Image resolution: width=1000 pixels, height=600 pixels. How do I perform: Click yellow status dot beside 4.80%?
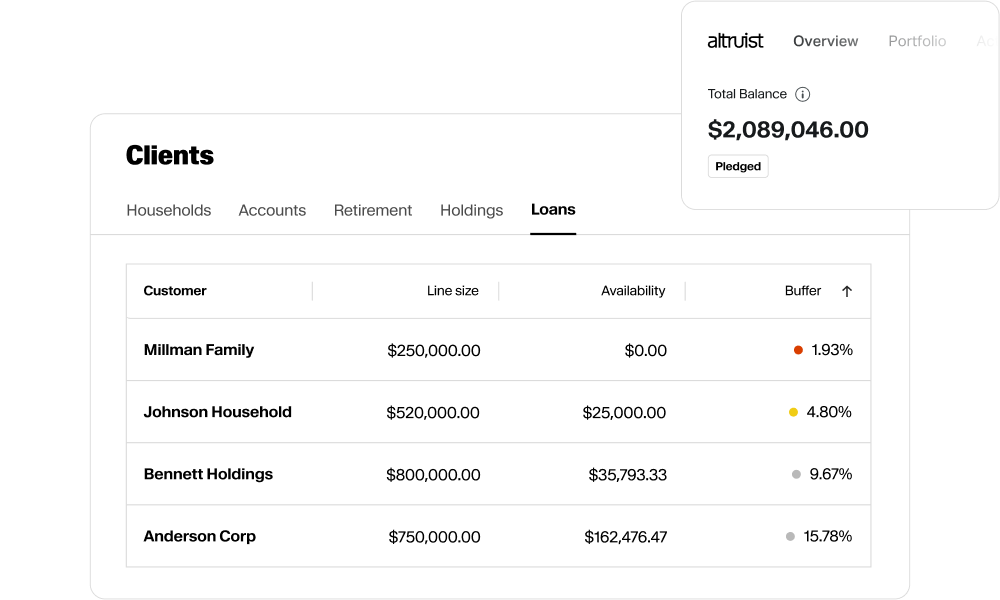tap(793, 412)
